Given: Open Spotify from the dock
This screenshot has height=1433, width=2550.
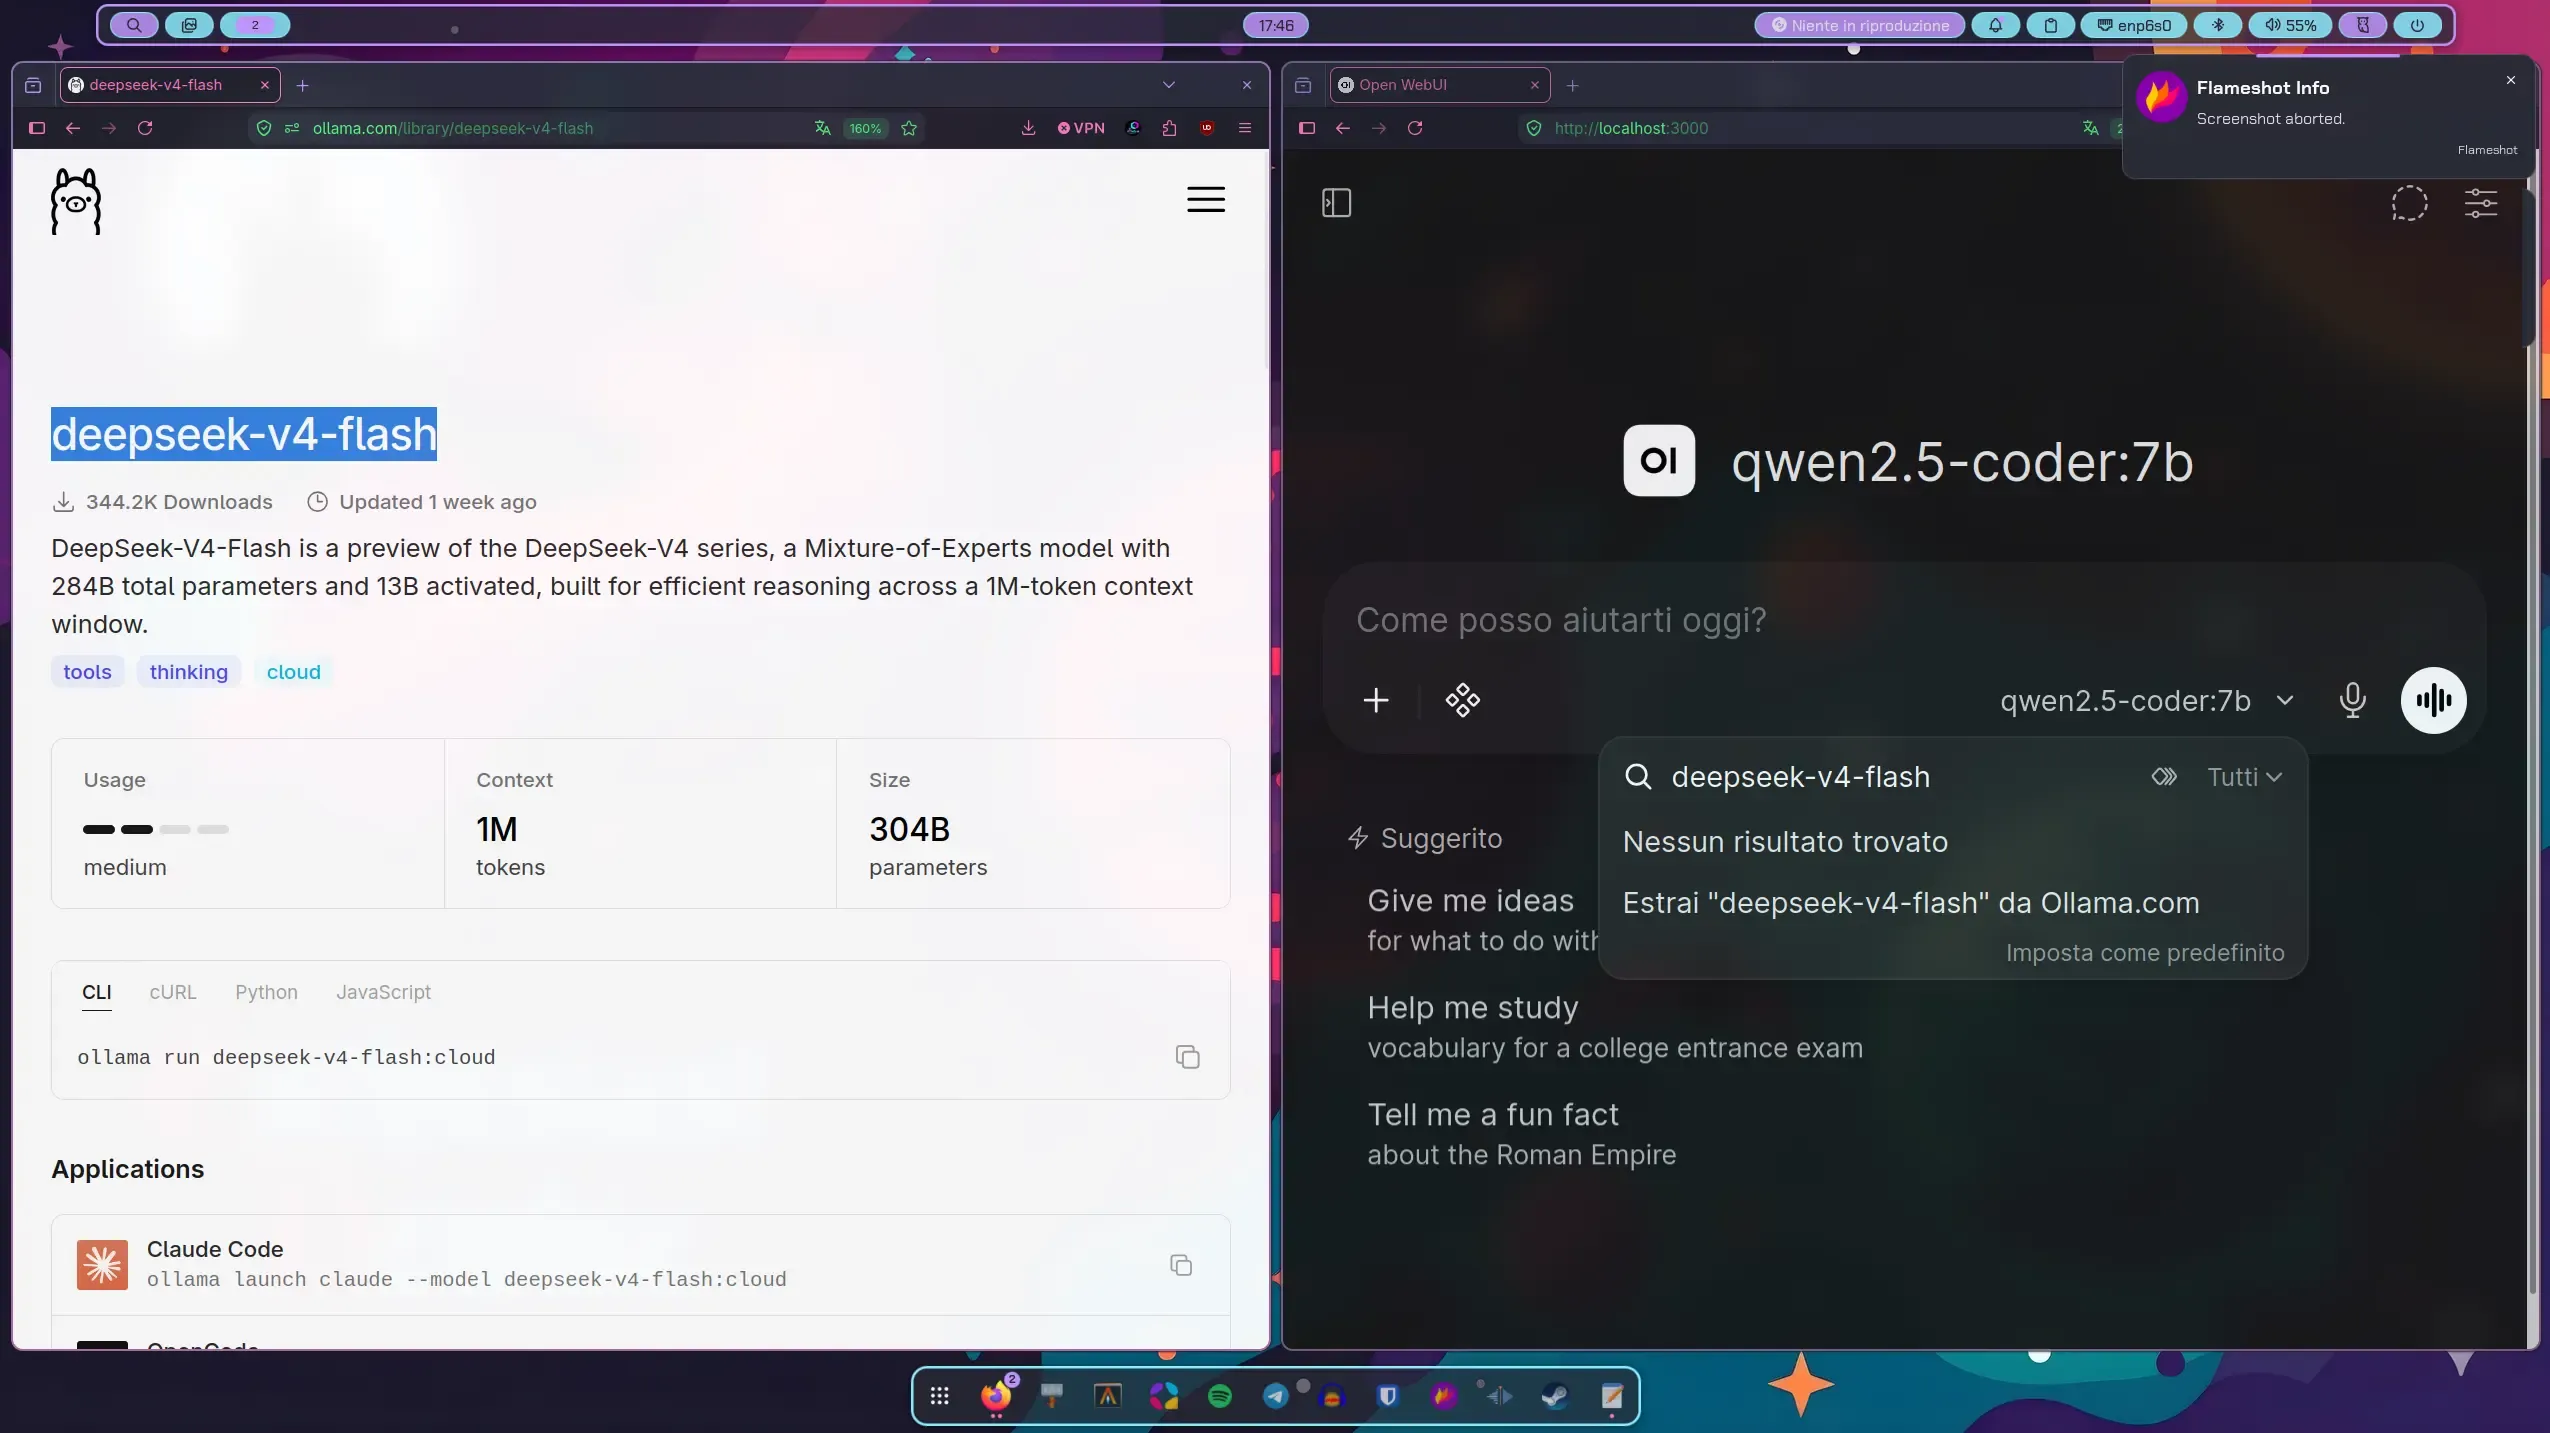Looking at the screenshot, I should 1220,1396.
